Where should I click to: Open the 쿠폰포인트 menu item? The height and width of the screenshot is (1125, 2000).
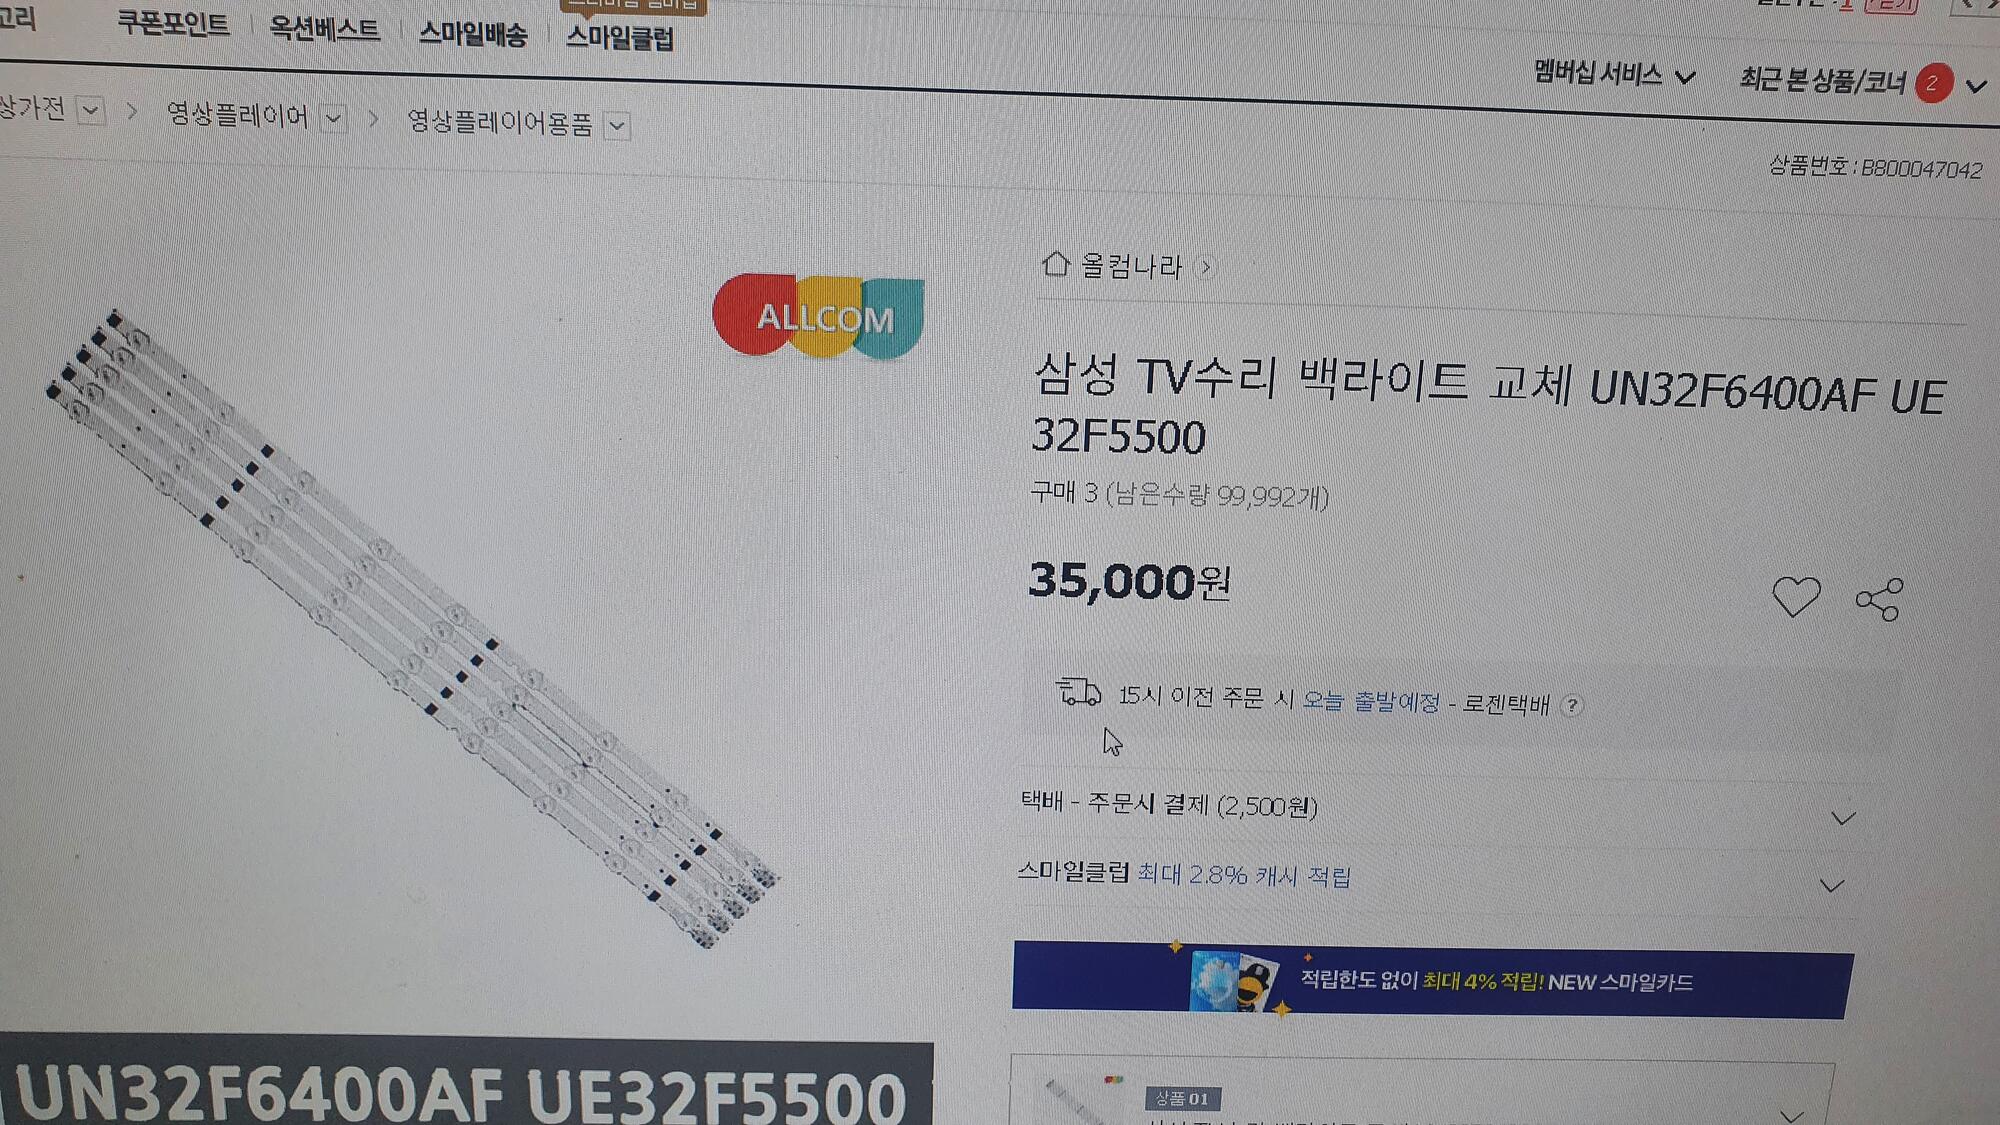click(x=173, y=23)
